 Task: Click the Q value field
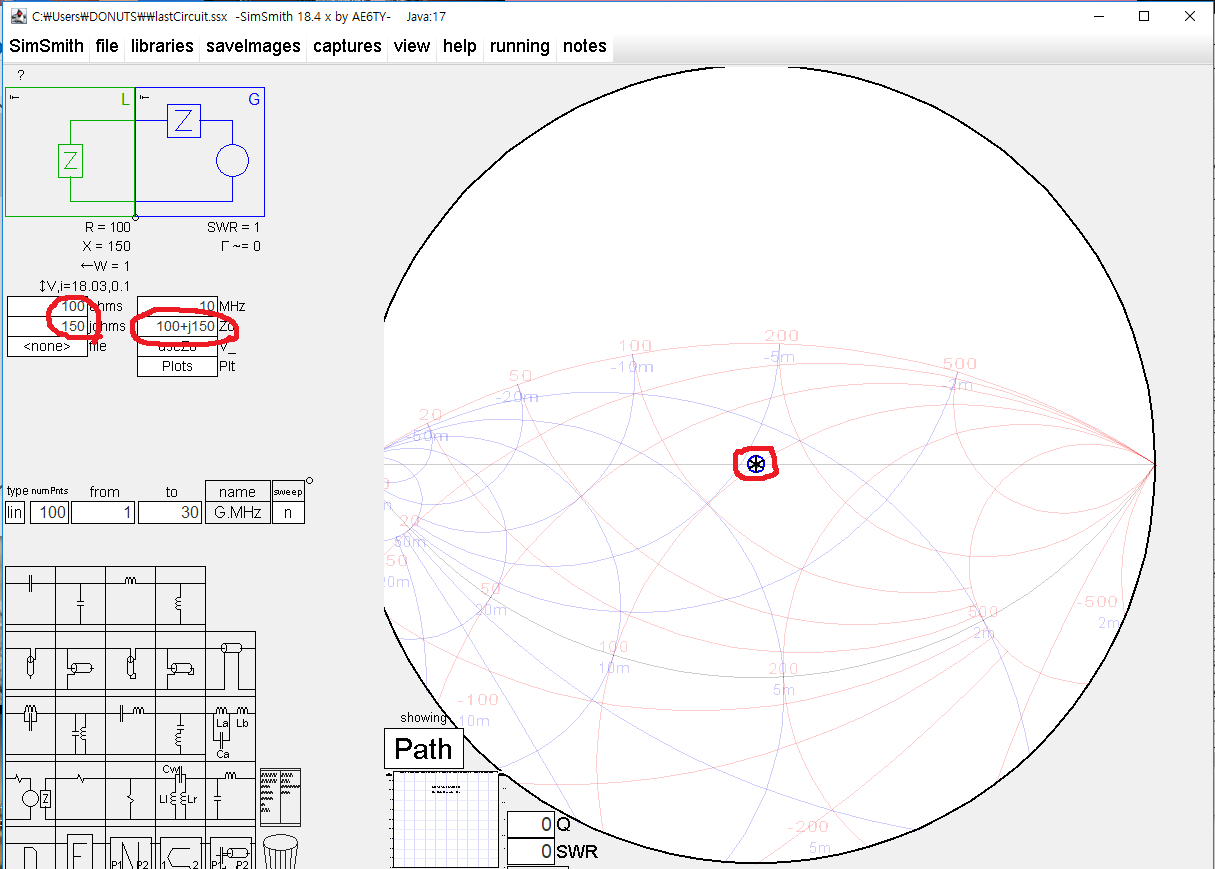[530, 824]
